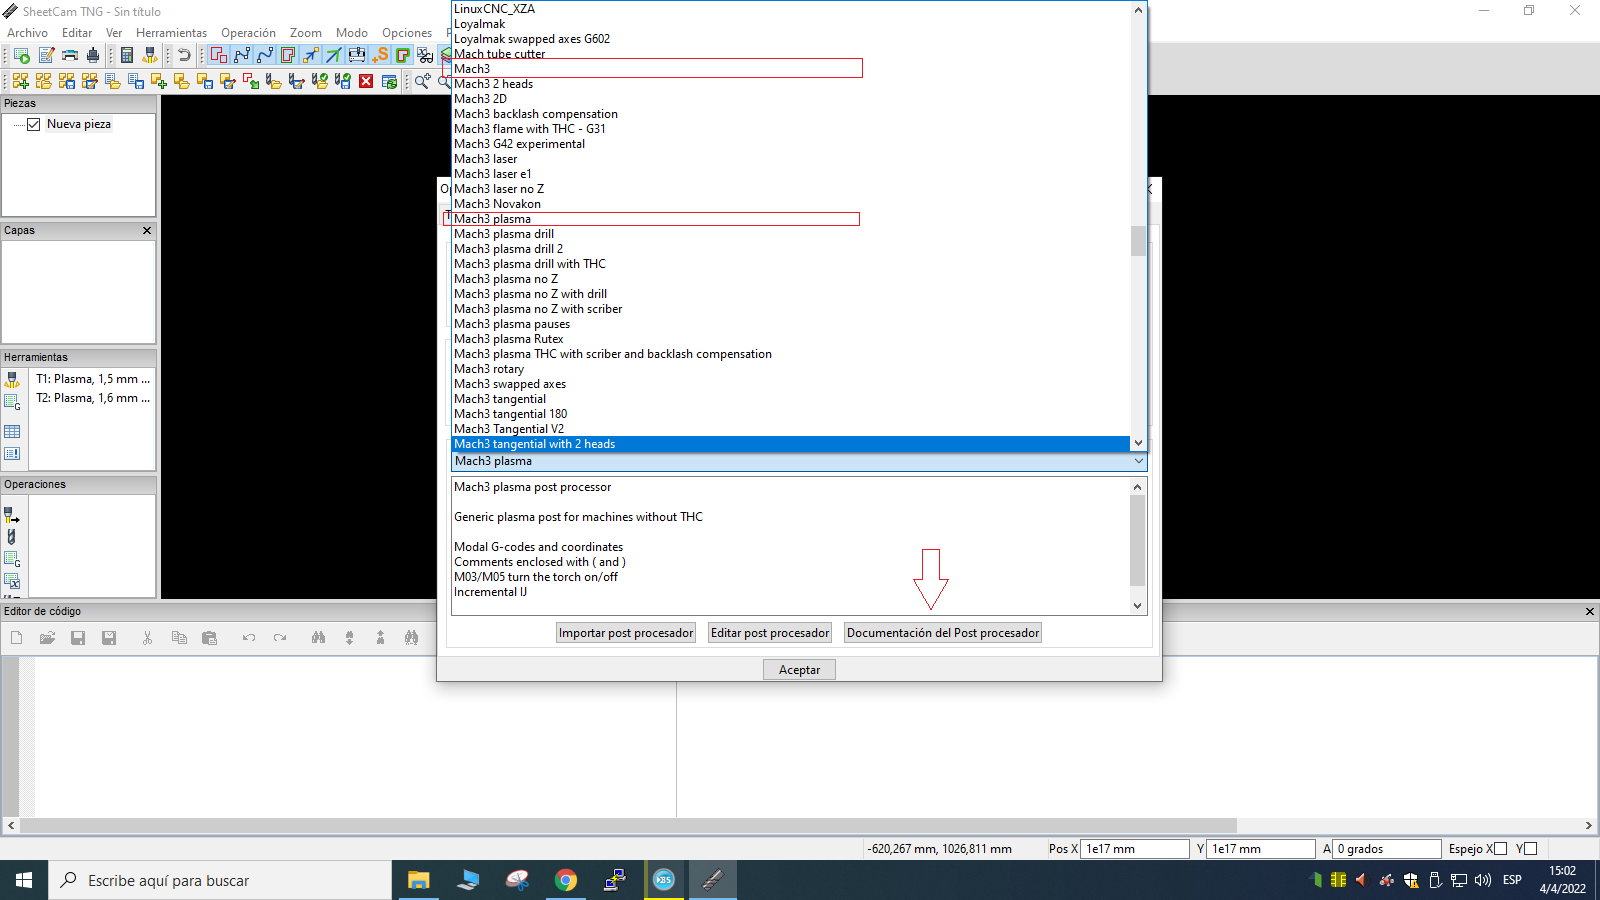1600x900 pixels.
Task: Click the tool table grid icon in Herramientas
Action: pyautogui.click(x=12, y=432)
